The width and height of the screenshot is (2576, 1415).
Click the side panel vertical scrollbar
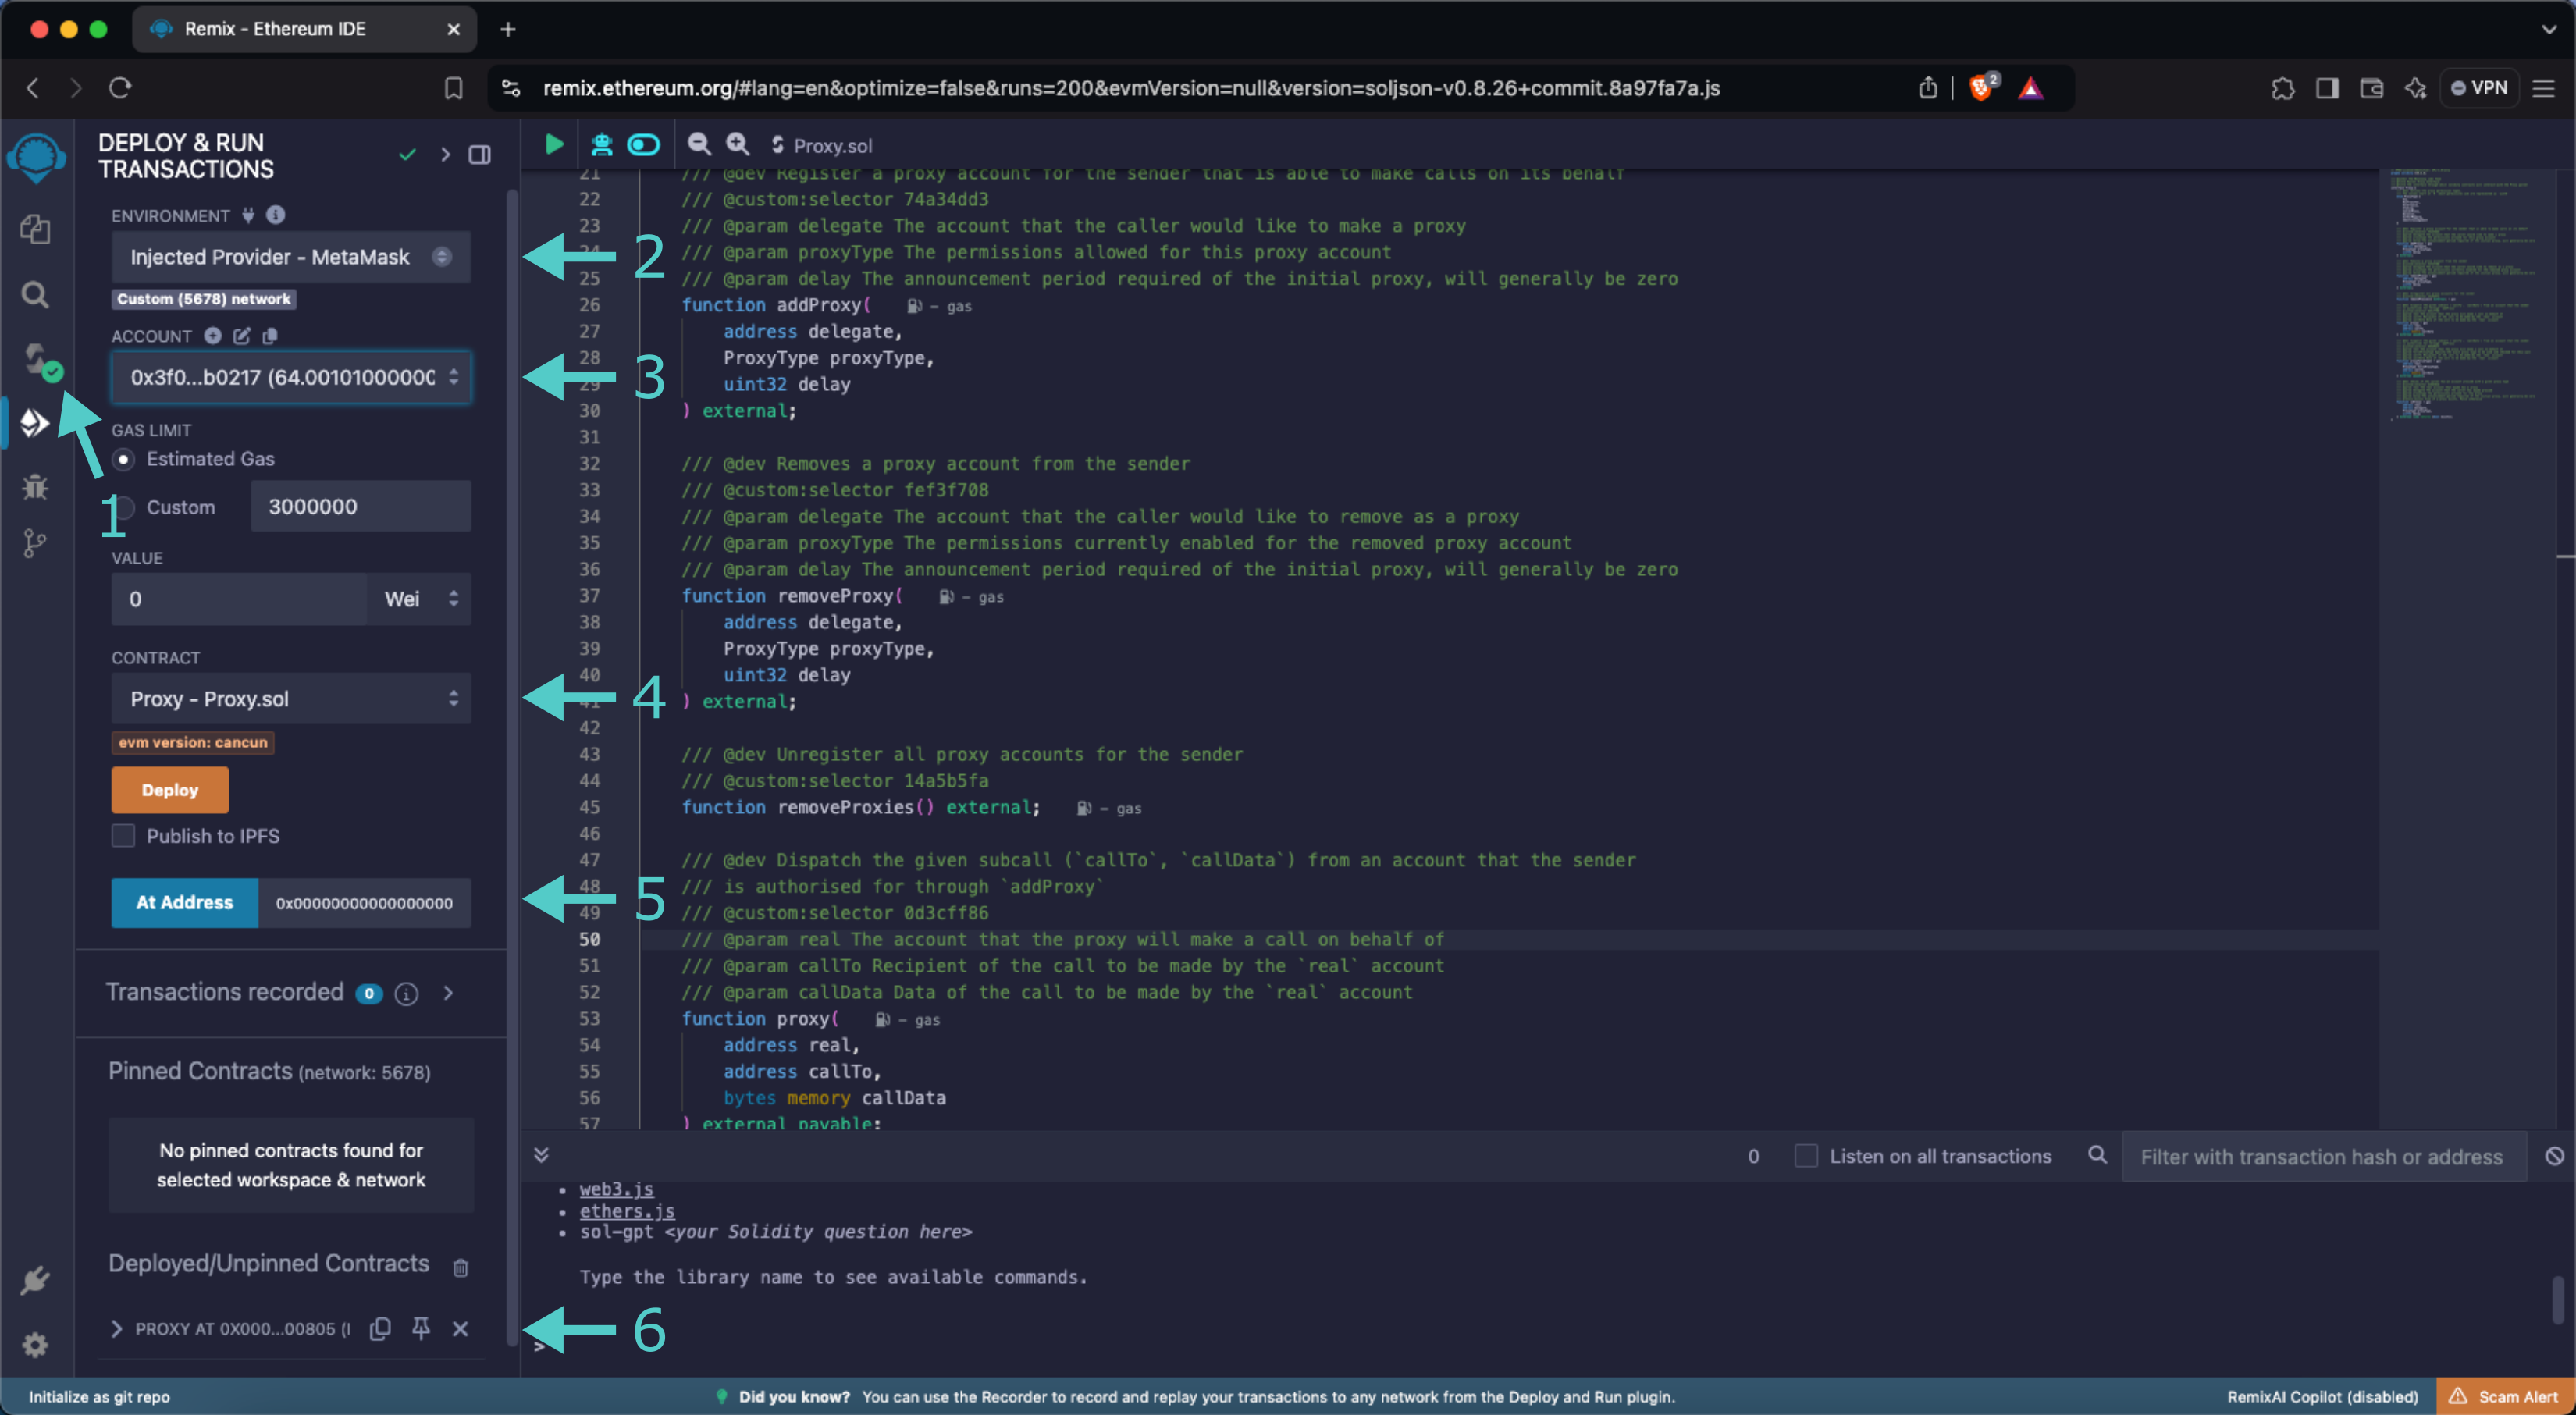click(512, 768)
